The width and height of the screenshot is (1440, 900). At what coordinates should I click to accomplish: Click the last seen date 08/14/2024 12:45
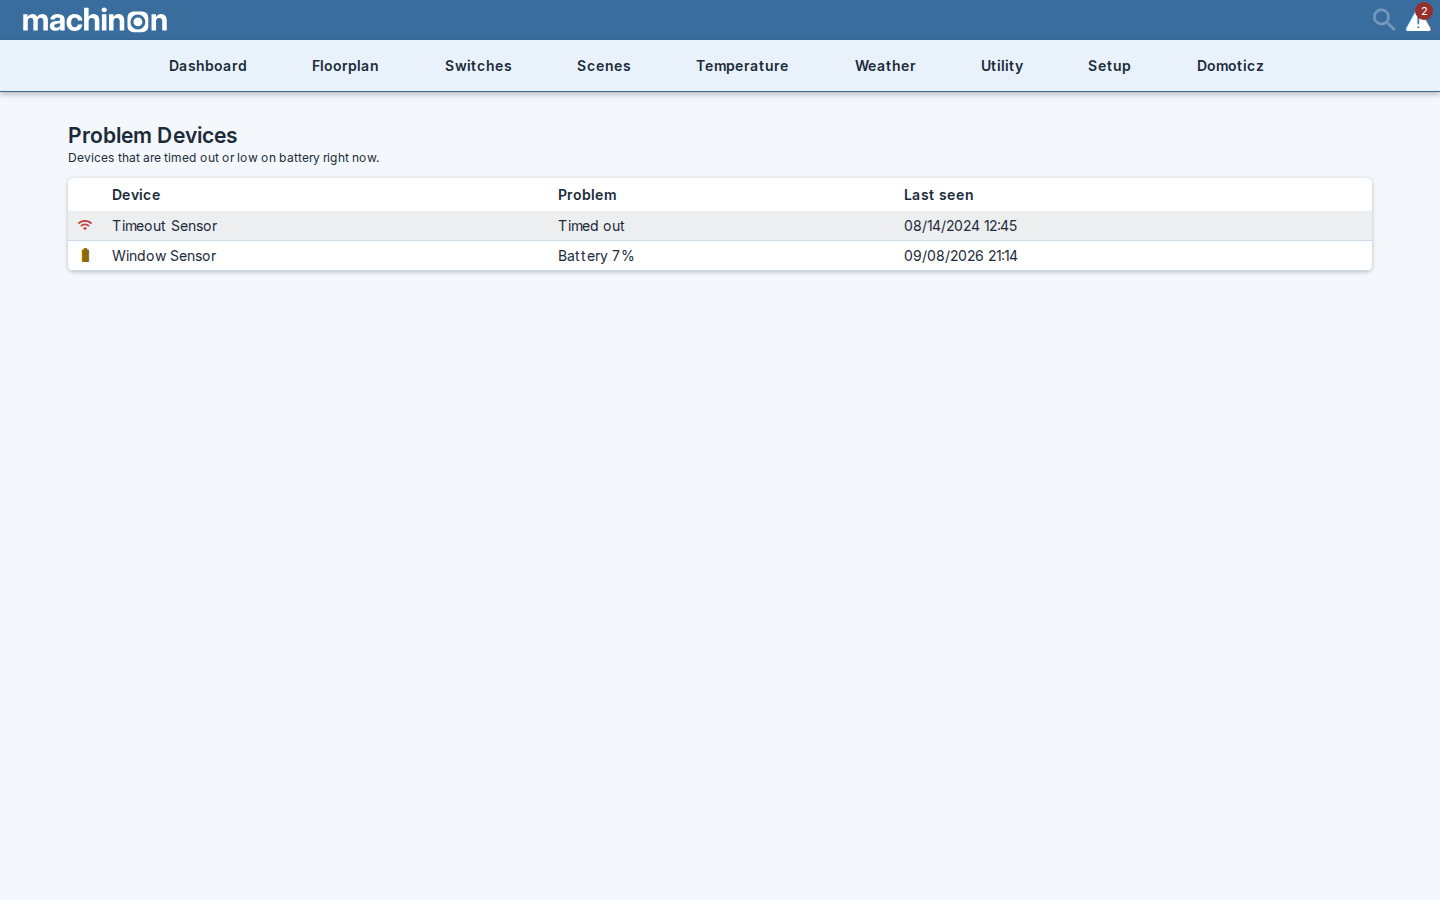[960, 226]
